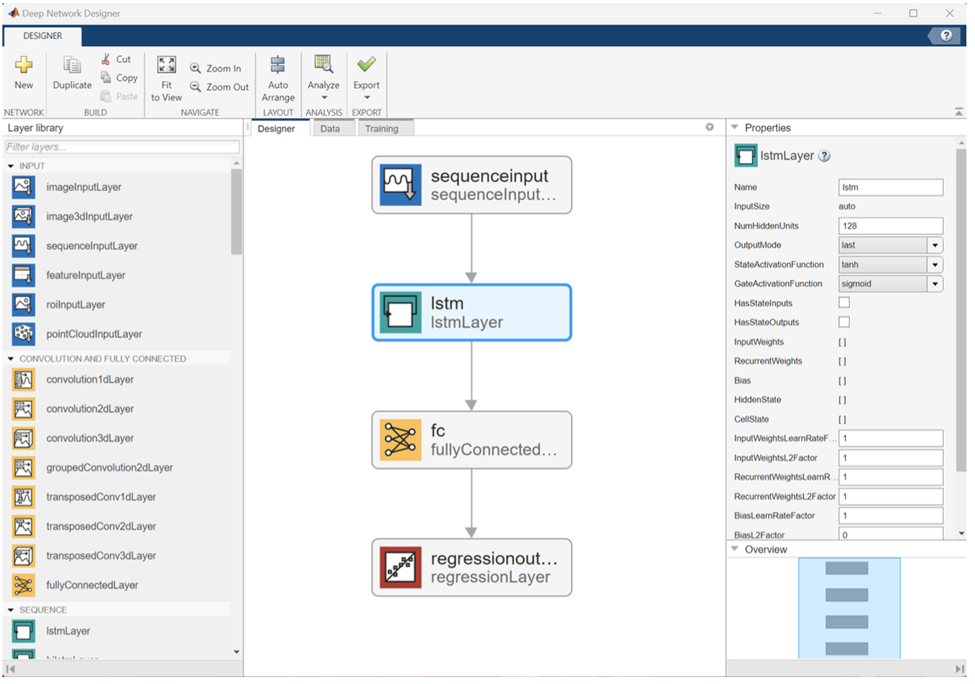Enable the HasStateOutputs checkbox
975x684 pixels.
click(844, 322)
